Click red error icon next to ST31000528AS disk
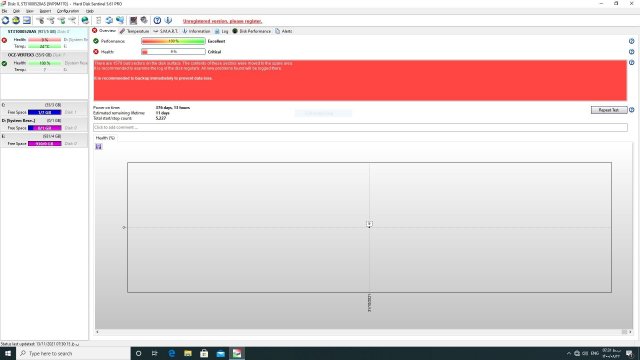Screen dimensions: 640x360 (4, 40)
